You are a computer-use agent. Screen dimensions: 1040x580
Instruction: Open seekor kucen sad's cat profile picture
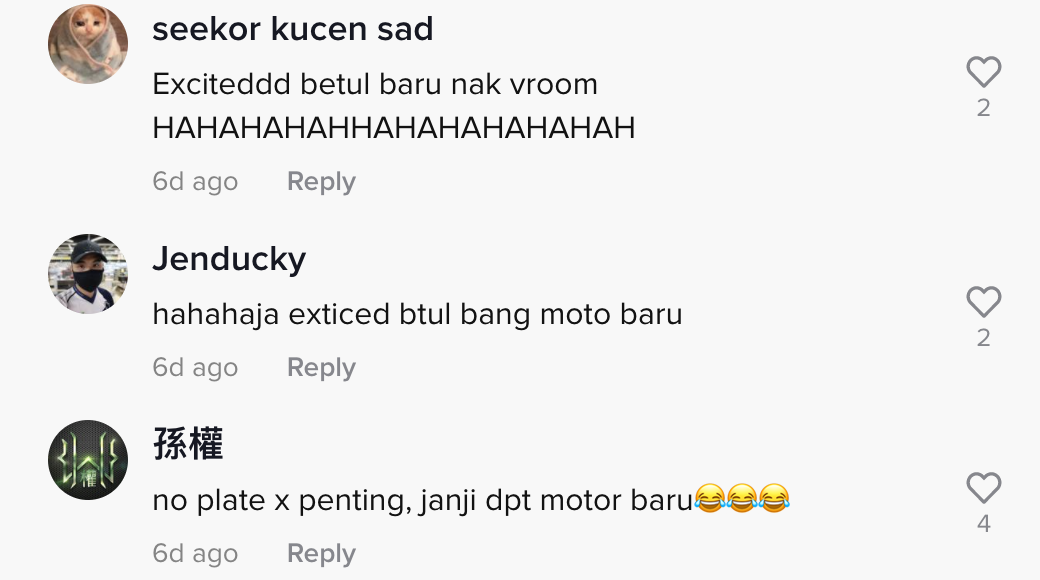click(x=88, y=44)
